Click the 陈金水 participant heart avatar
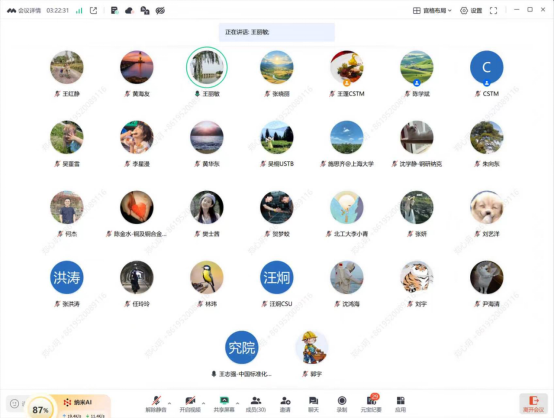The width and height of the screenshot is (554, 418). click(x=137, y=207)
